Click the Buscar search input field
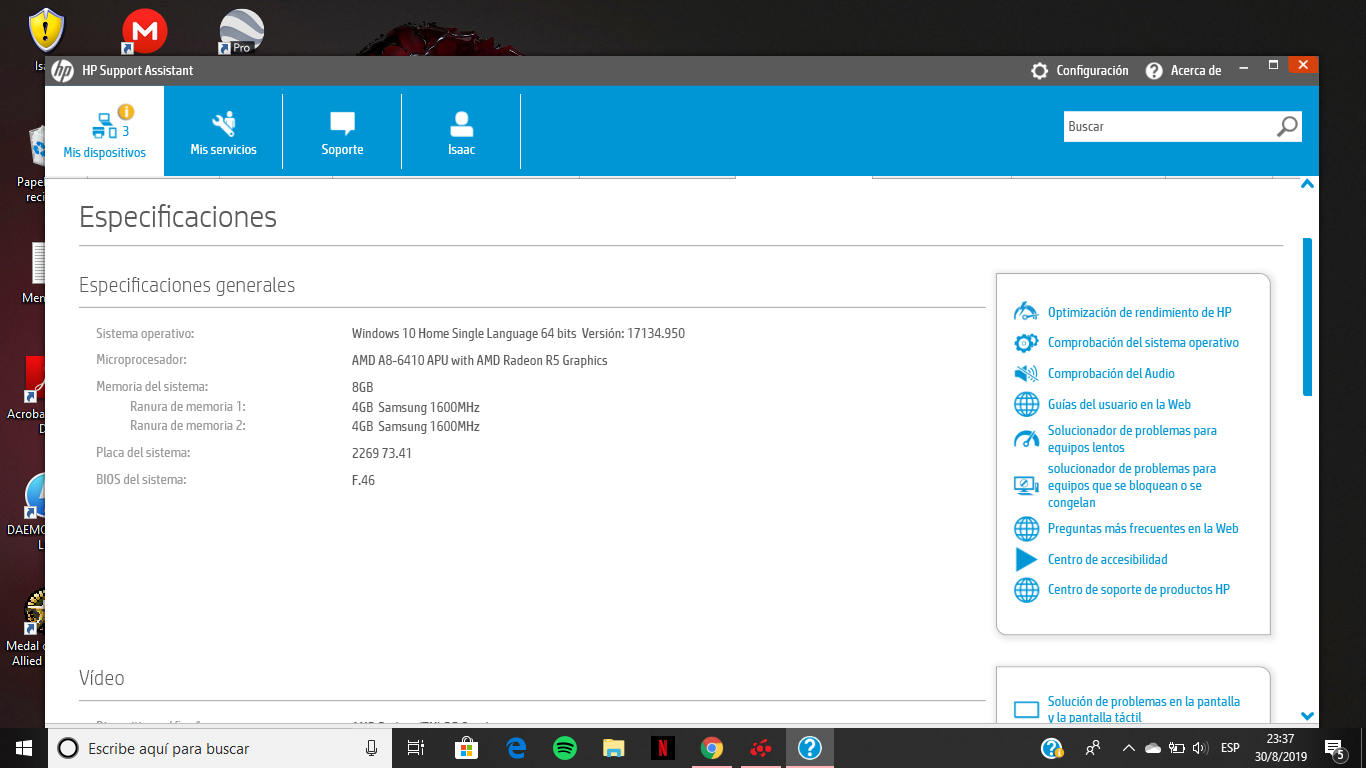 [x=1167, y=127]
